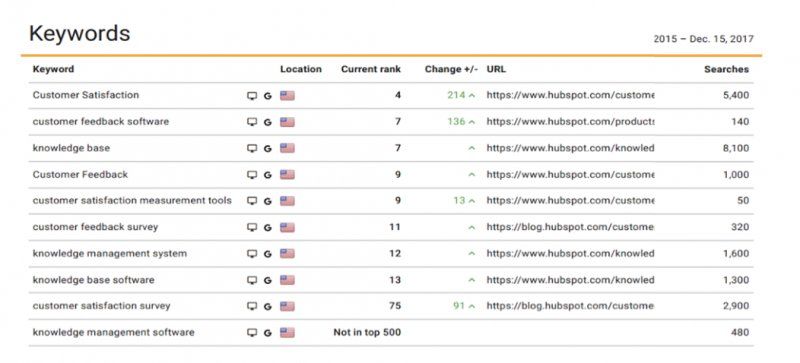800x363 pixels.
Task: Click US flag in customer feedback software row
Action: pos(287,122)
